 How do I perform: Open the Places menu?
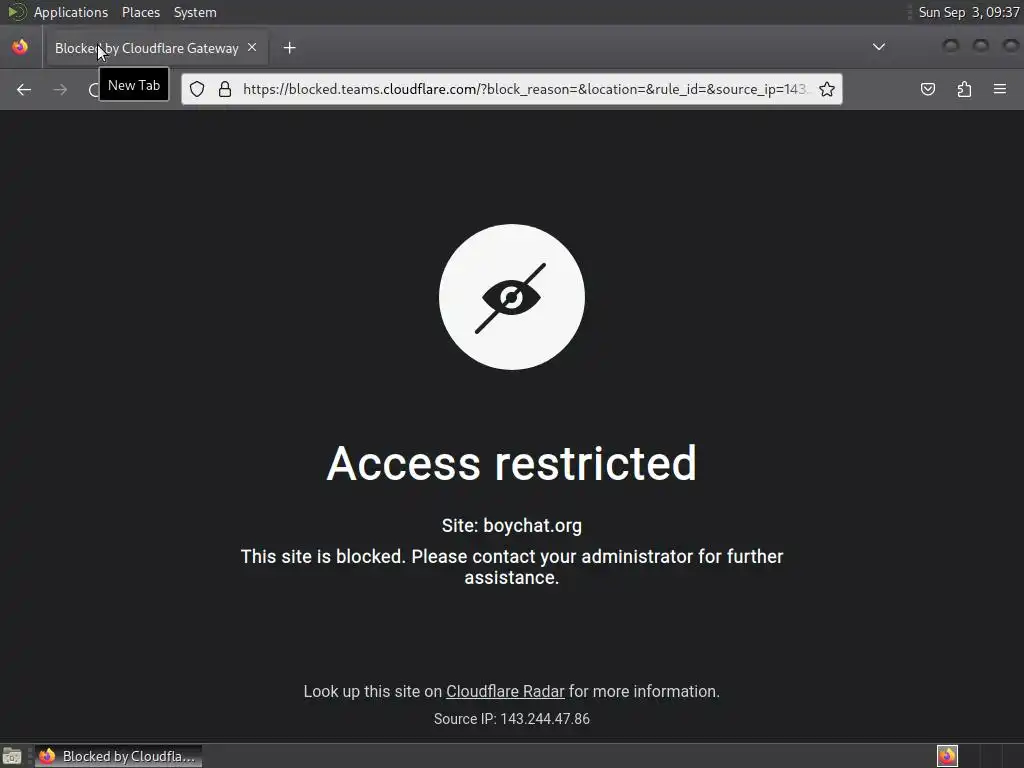pos(140,12)
